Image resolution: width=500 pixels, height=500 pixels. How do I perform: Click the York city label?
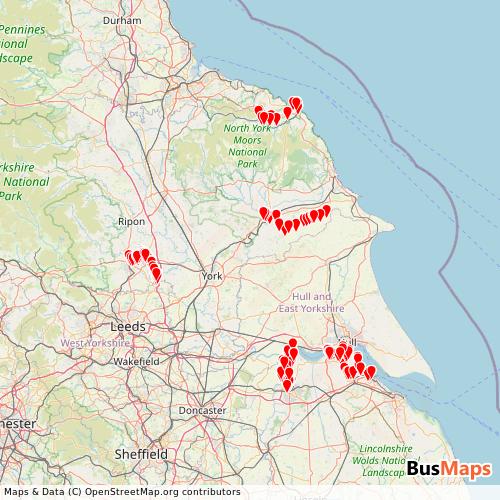coord(212,276)
